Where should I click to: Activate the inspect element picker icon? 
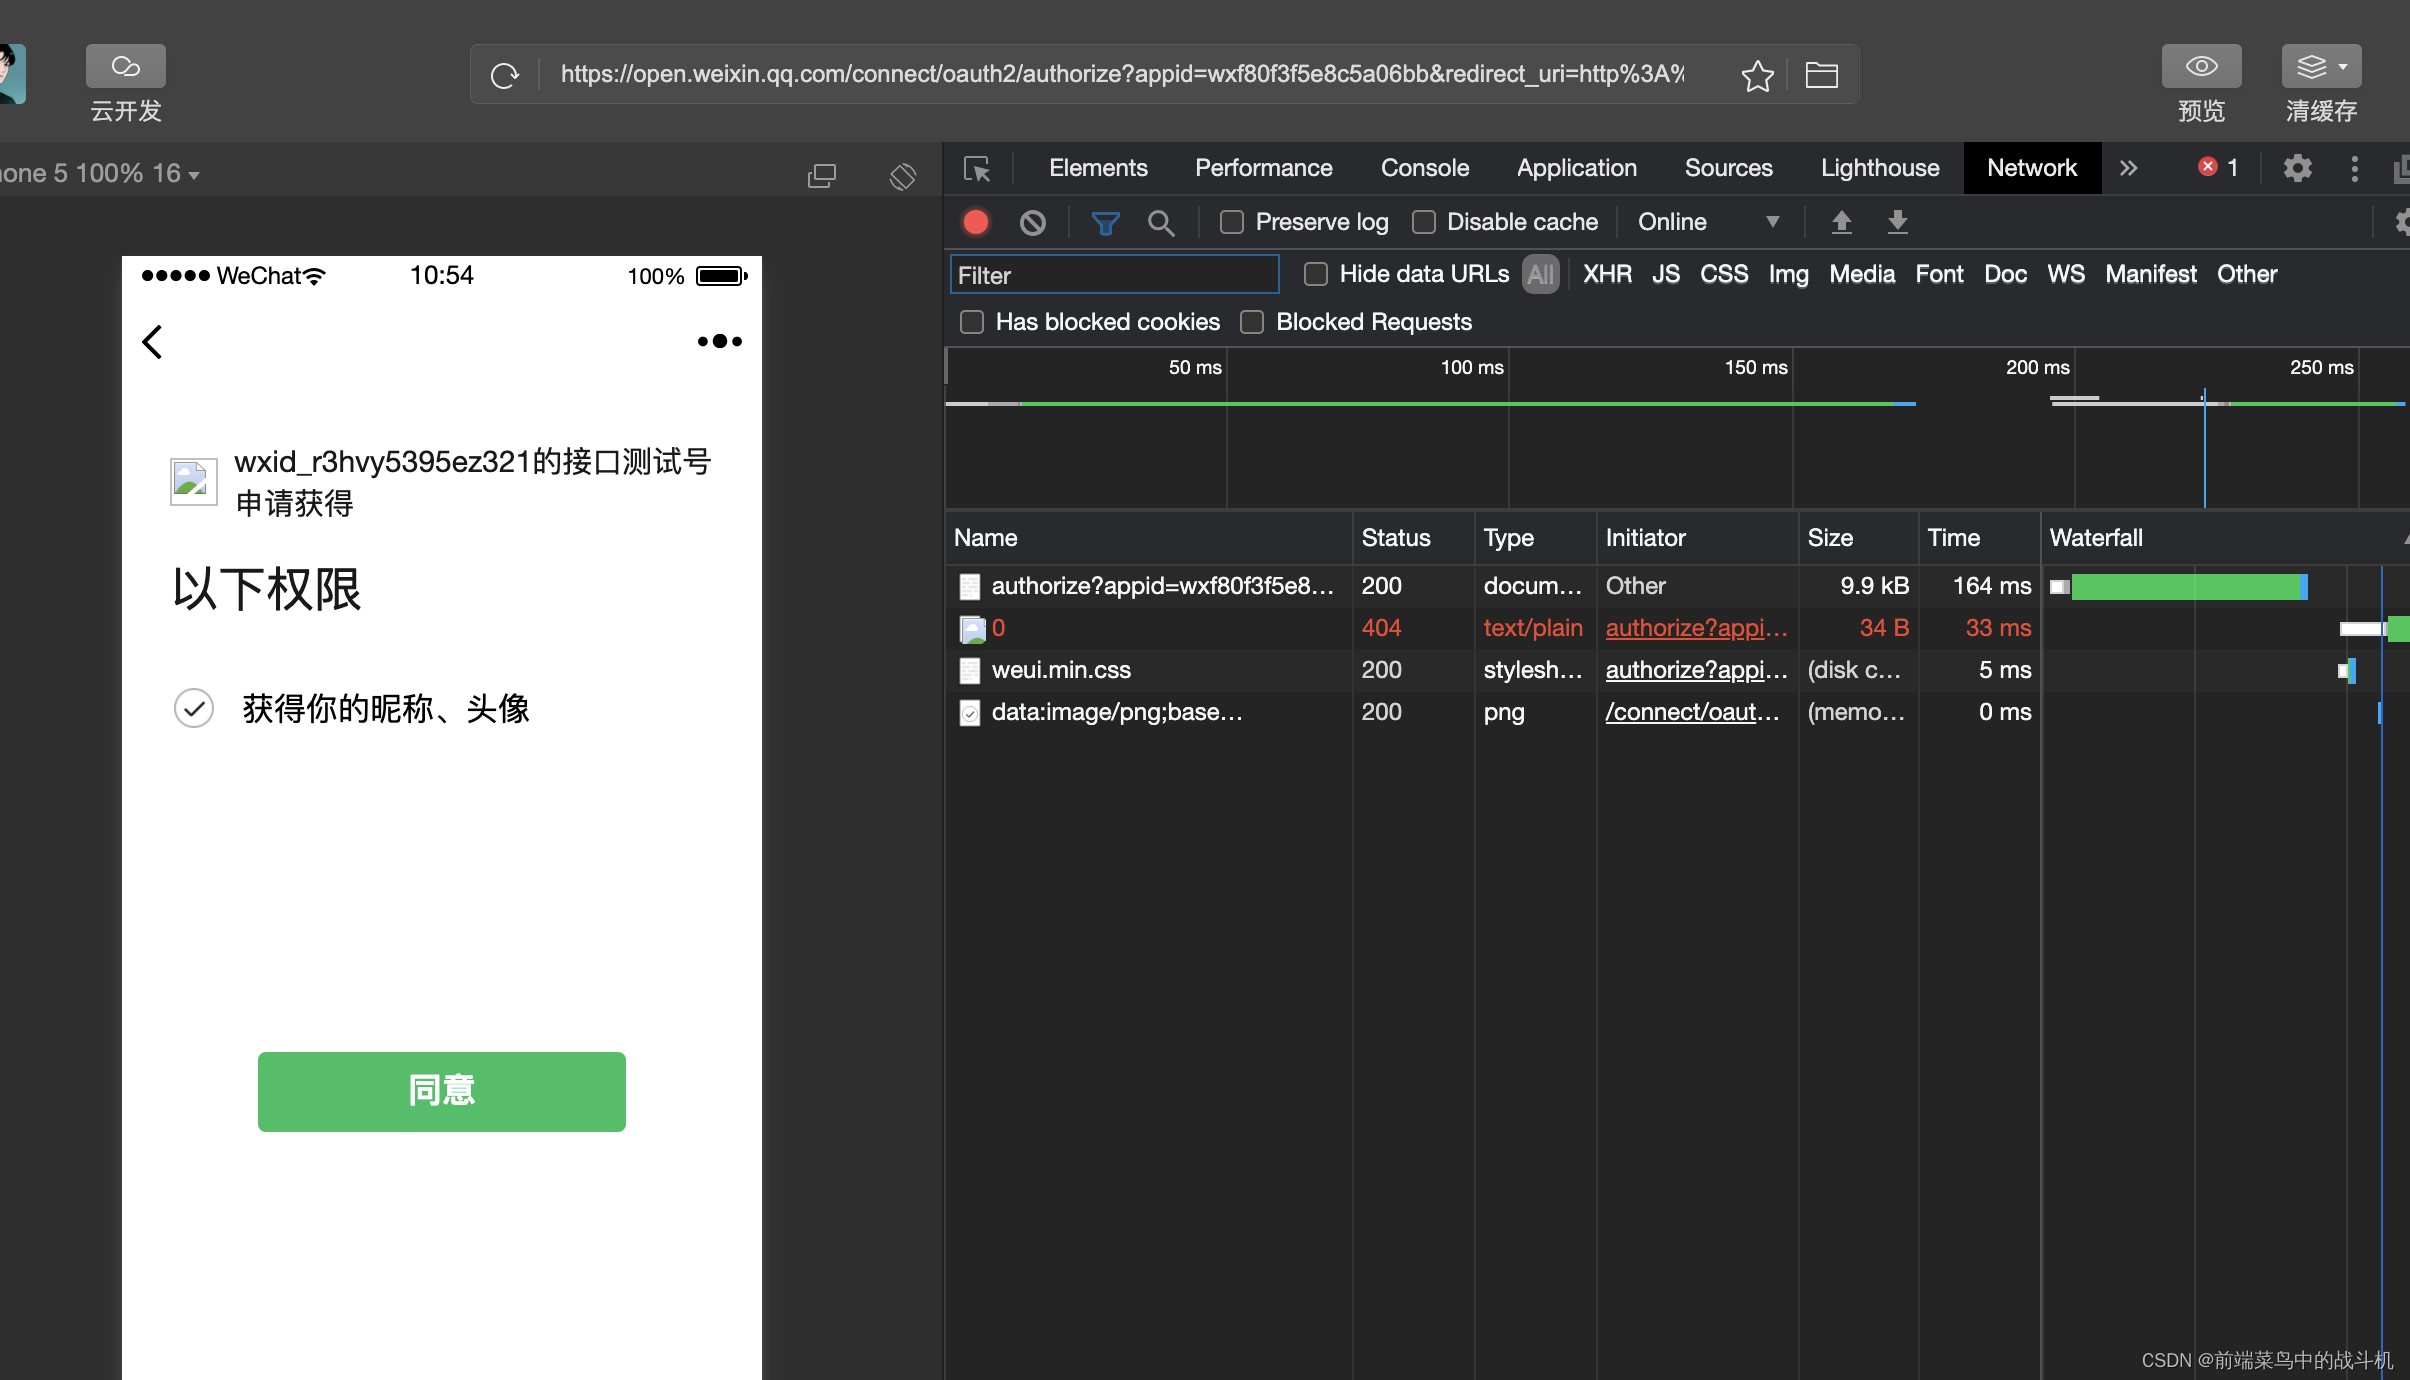[977, 168]
